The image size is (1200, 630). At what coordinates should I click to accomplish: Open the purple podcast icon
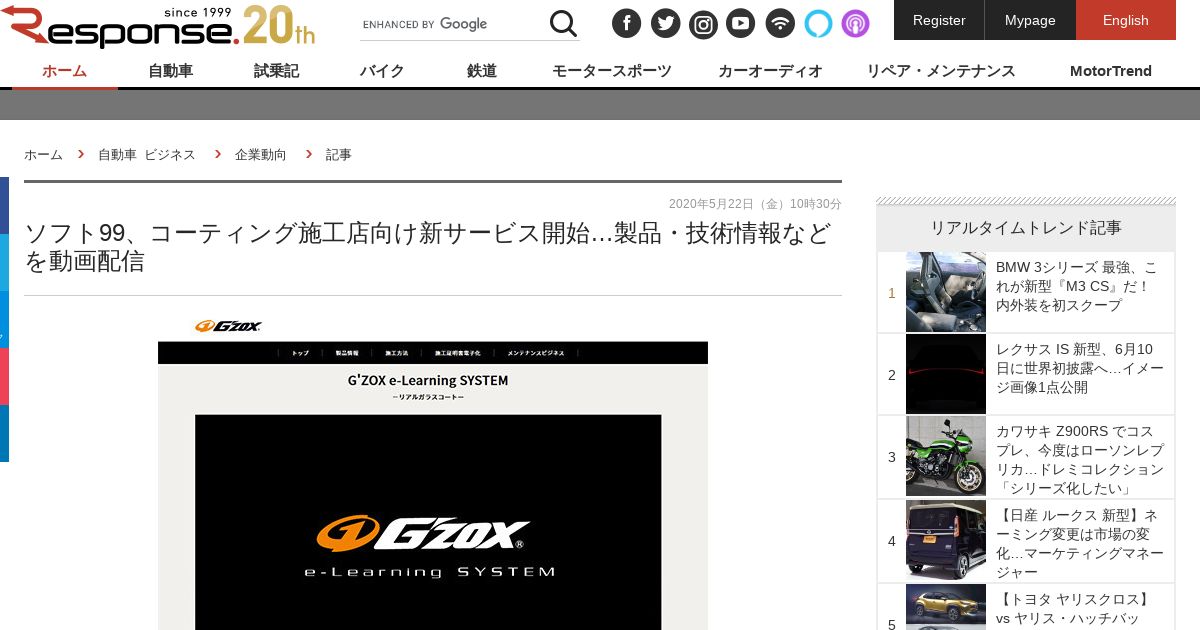click(855, 23)
